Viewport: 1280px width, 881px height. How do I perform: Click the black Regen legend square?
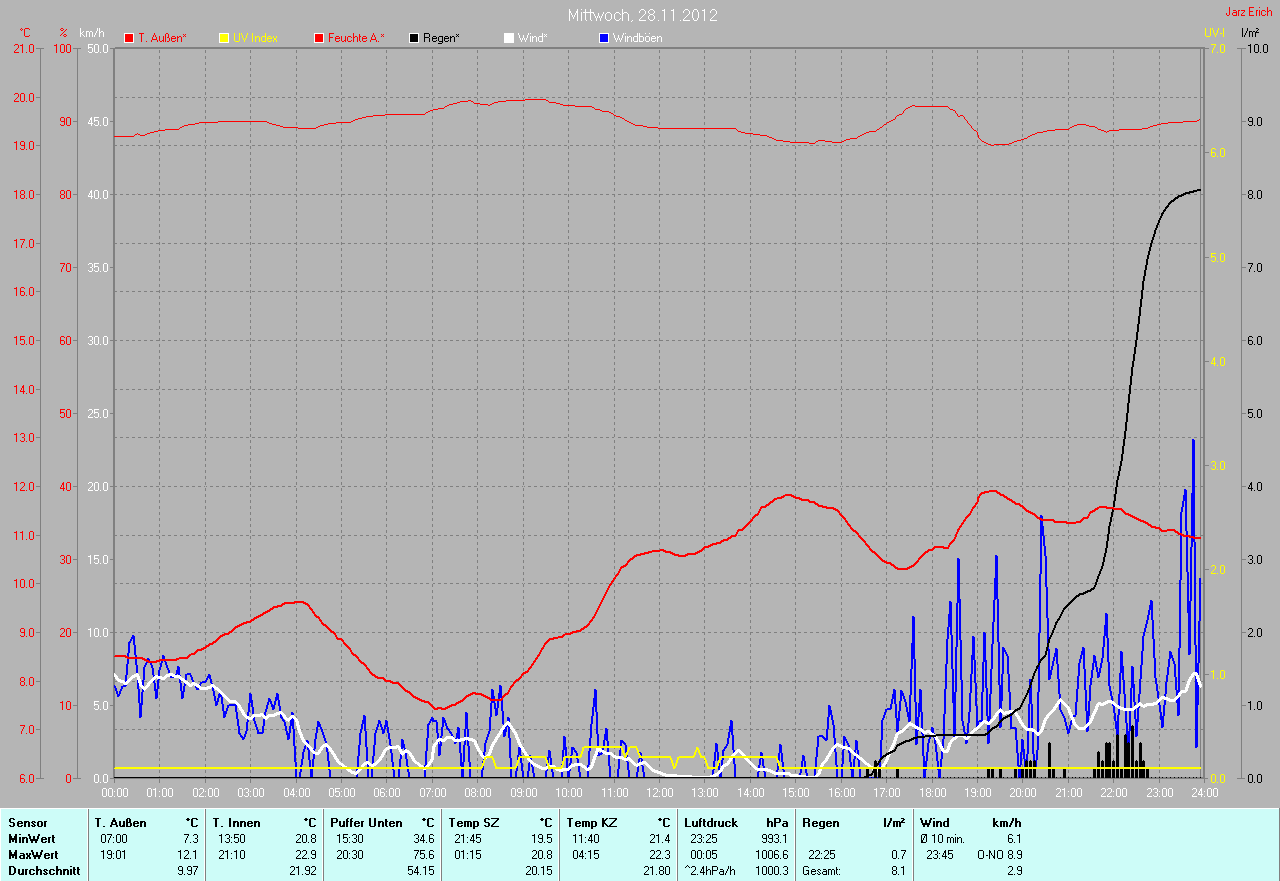pos(415,38)
